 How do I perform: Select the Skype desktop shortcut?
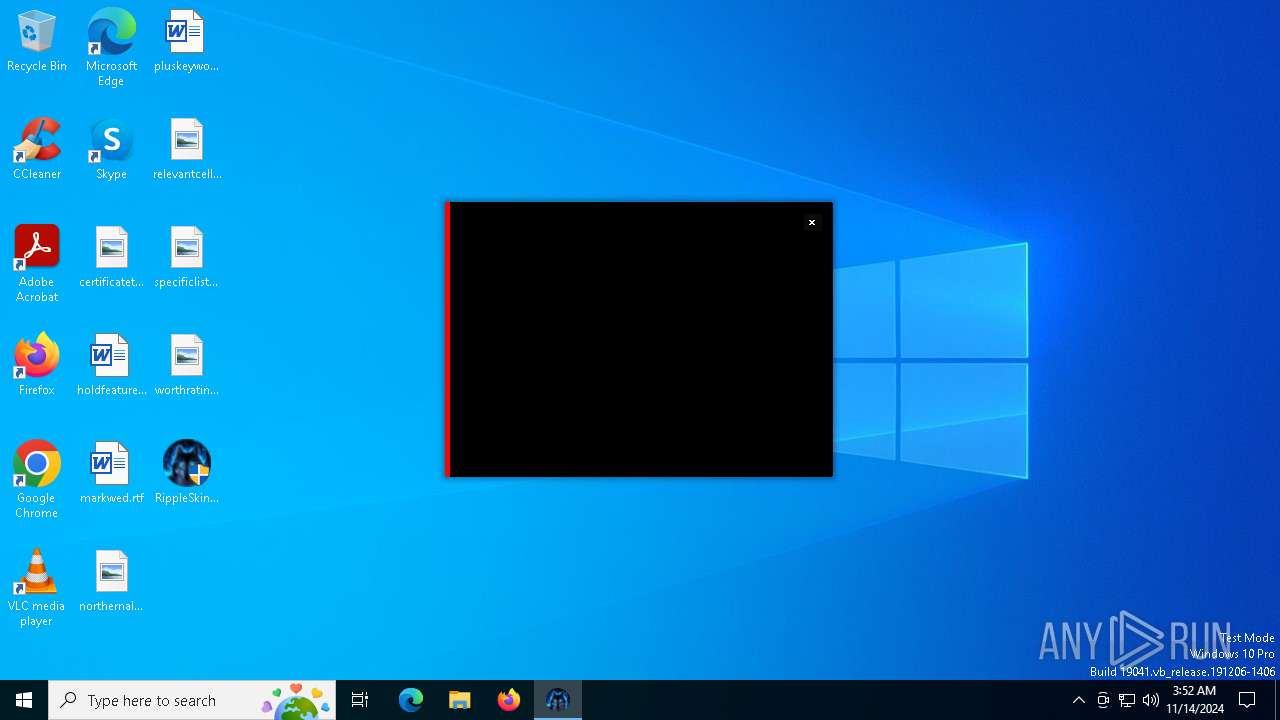[x=111, y=150]
